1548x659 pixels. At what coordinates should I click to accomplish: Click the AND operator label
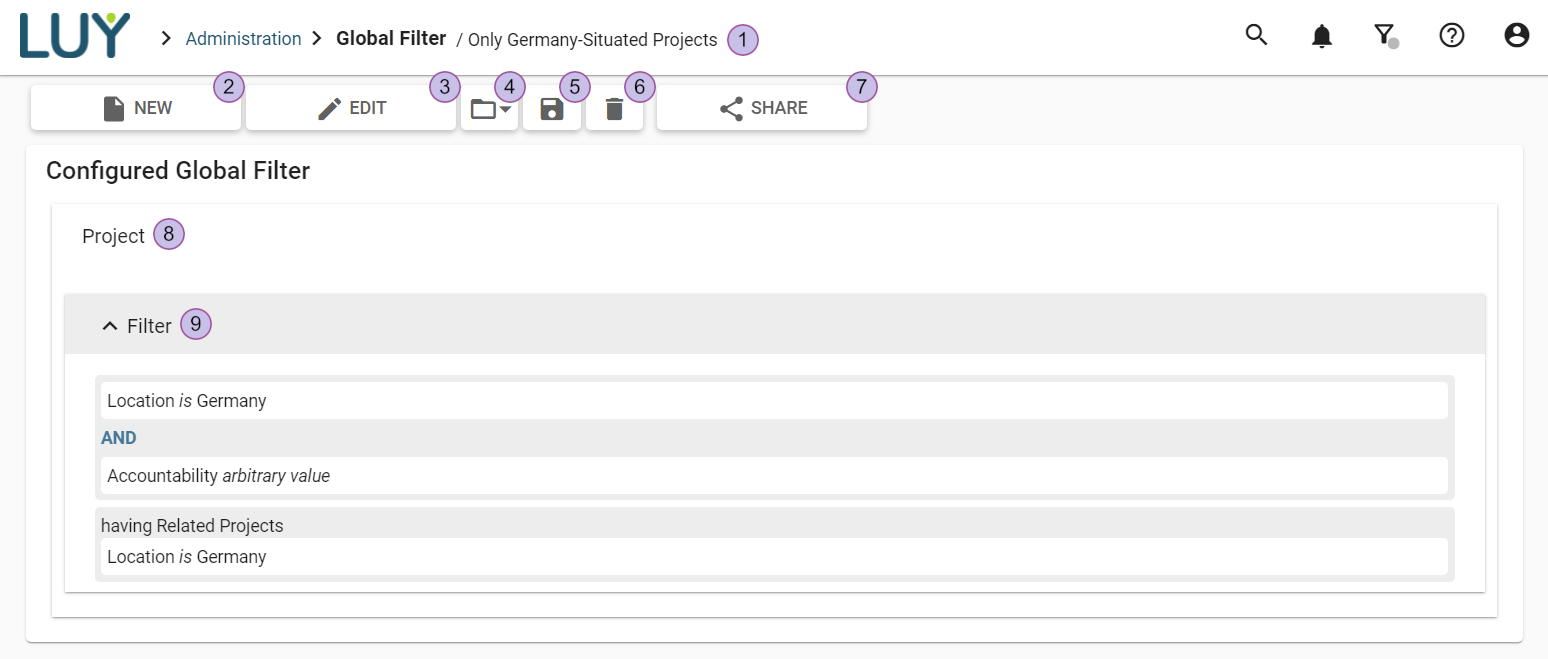[119, 438]
